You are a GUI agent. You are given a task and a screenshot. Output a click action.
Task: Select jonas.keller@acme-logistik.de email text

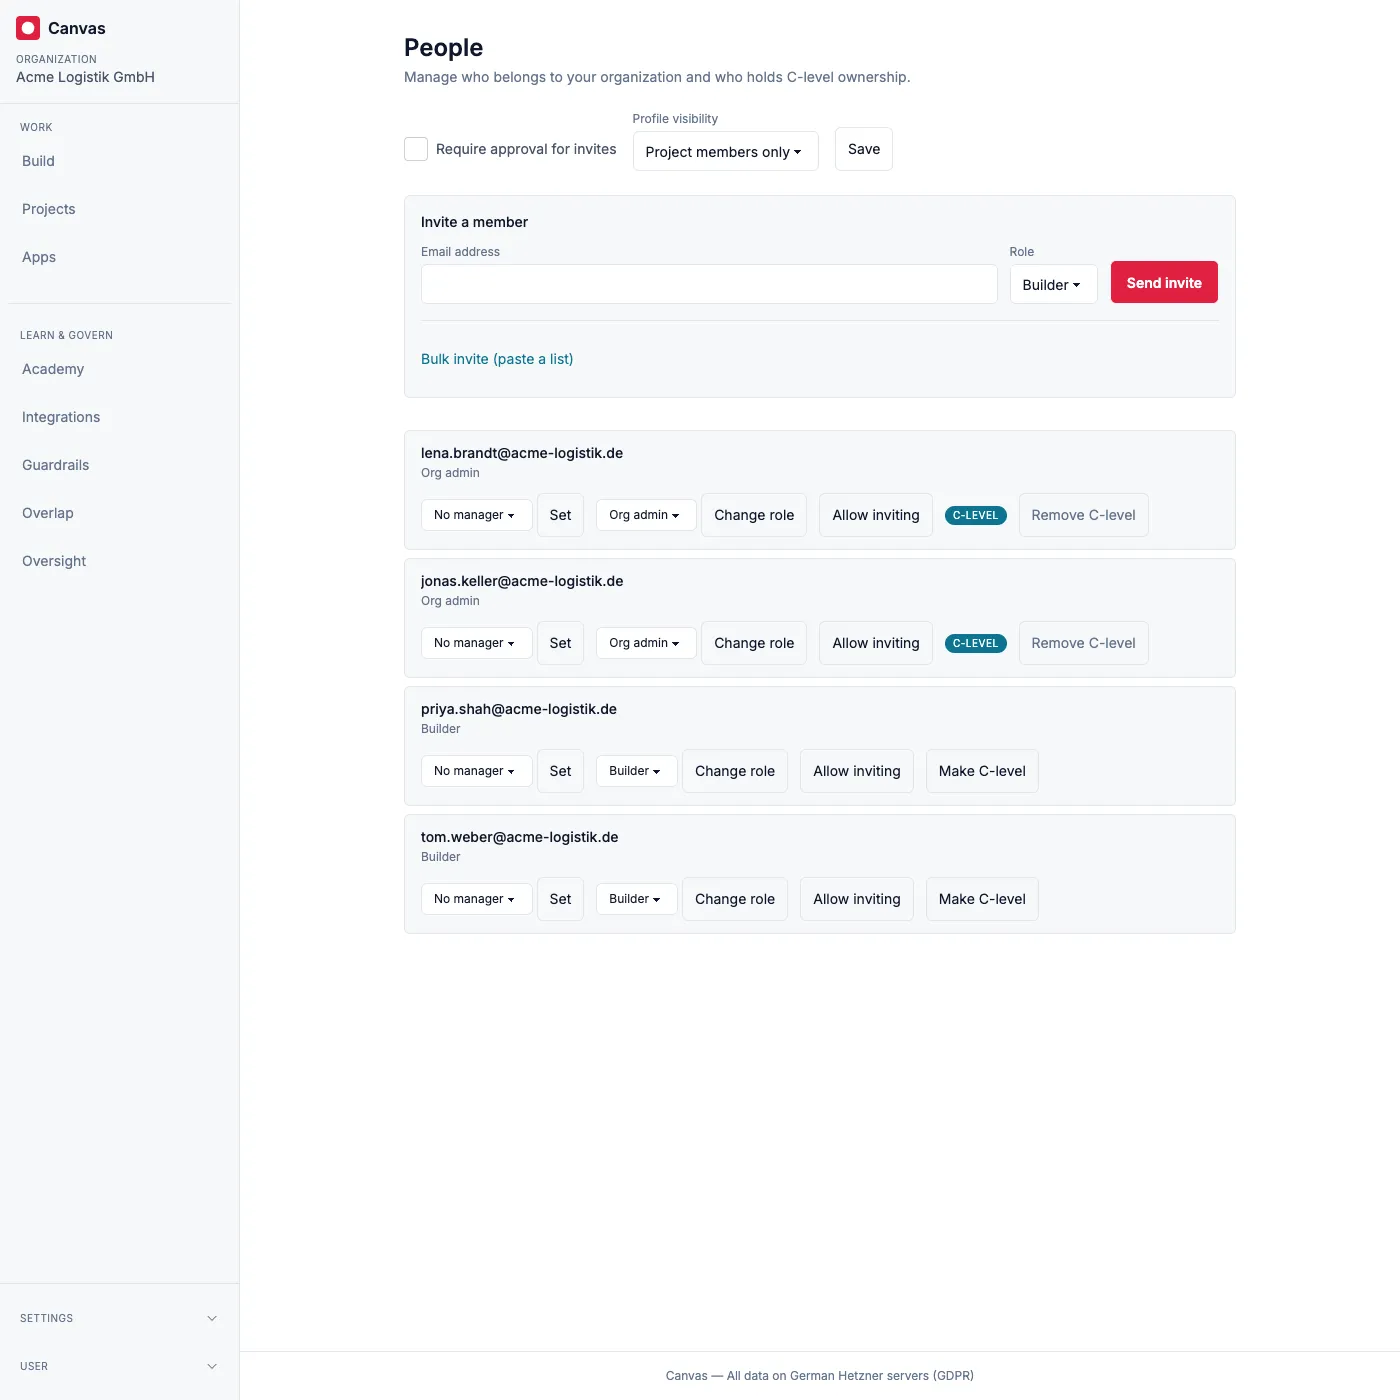pos(522,581)
